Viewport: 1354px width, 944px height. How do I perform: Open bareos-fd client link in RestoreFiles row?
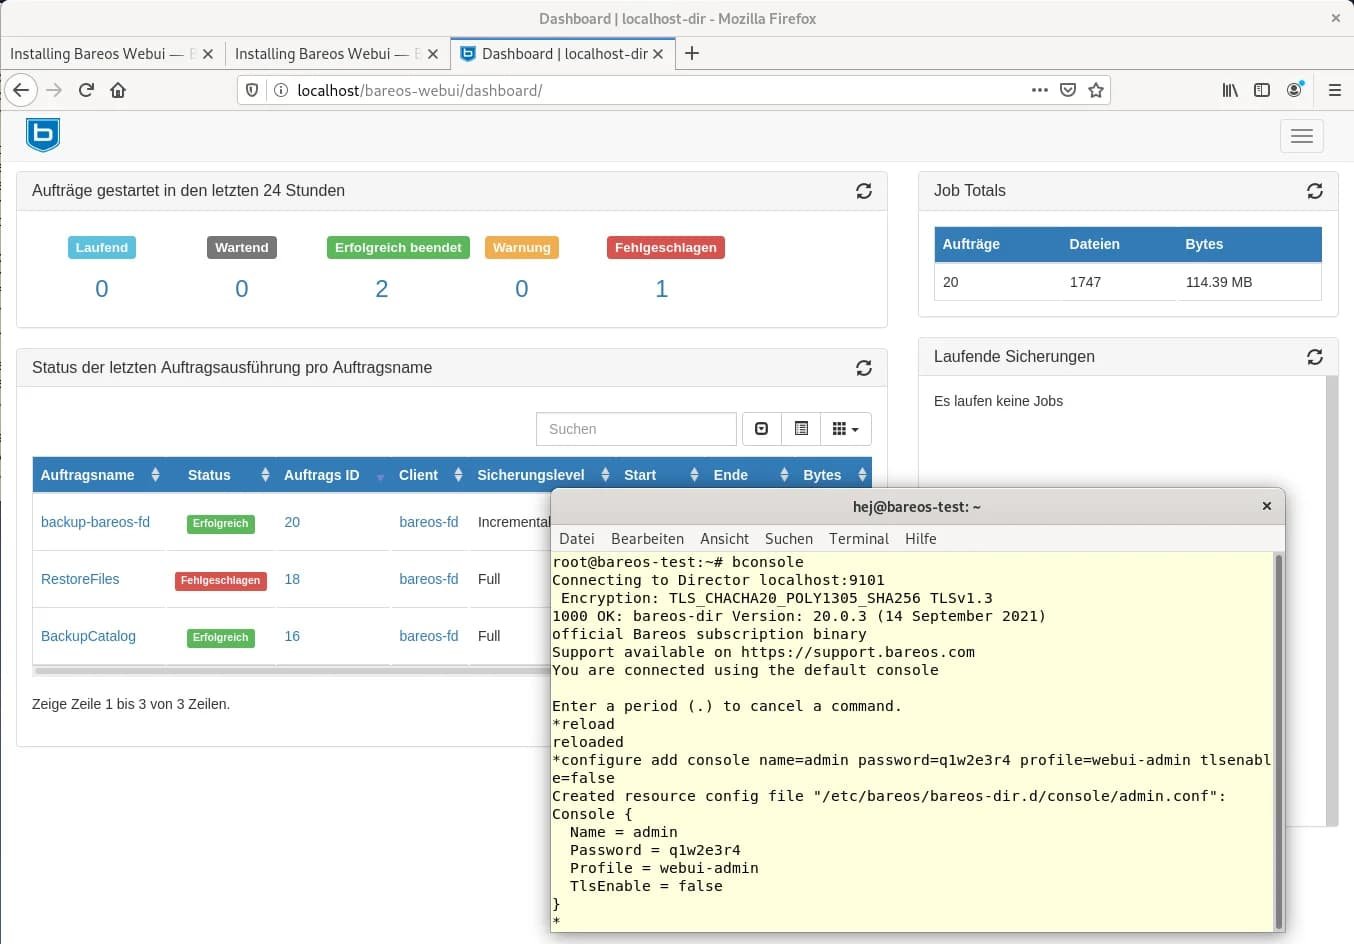pyautogui.click(x=429, y=579)
